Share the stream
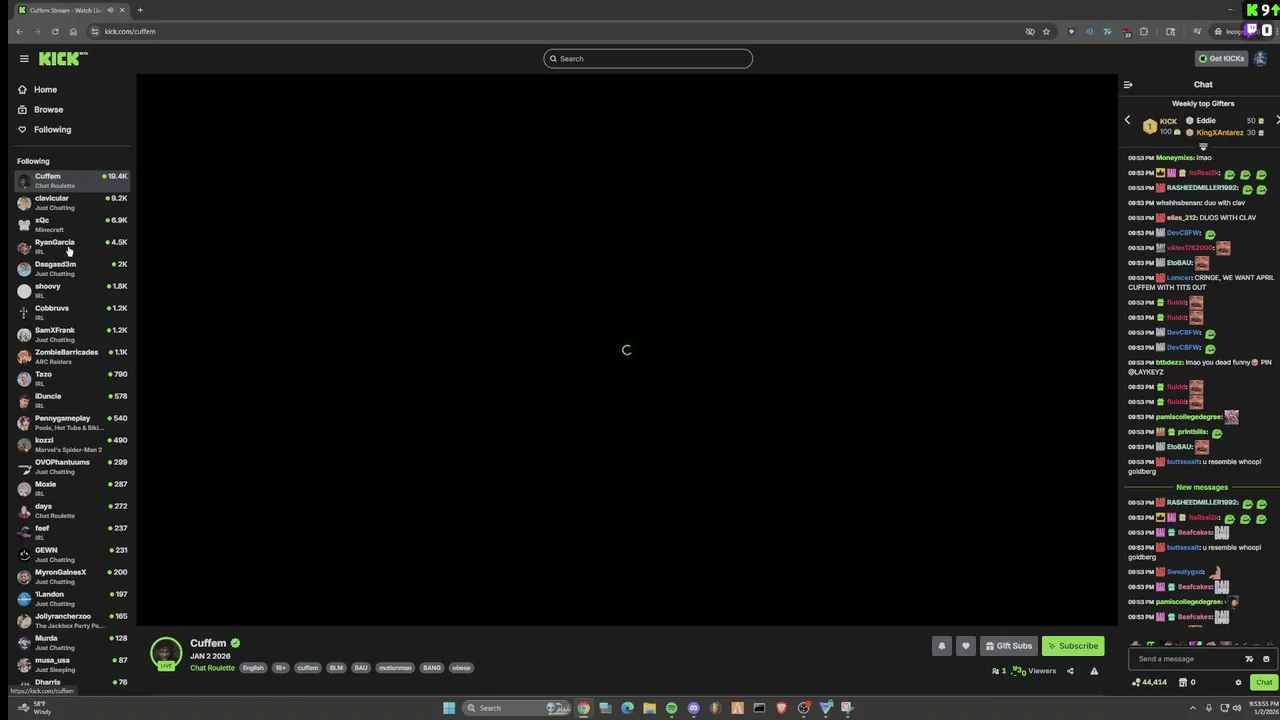The width and height of the screenshot is (1280, 720). click(x=1070, y=671)
